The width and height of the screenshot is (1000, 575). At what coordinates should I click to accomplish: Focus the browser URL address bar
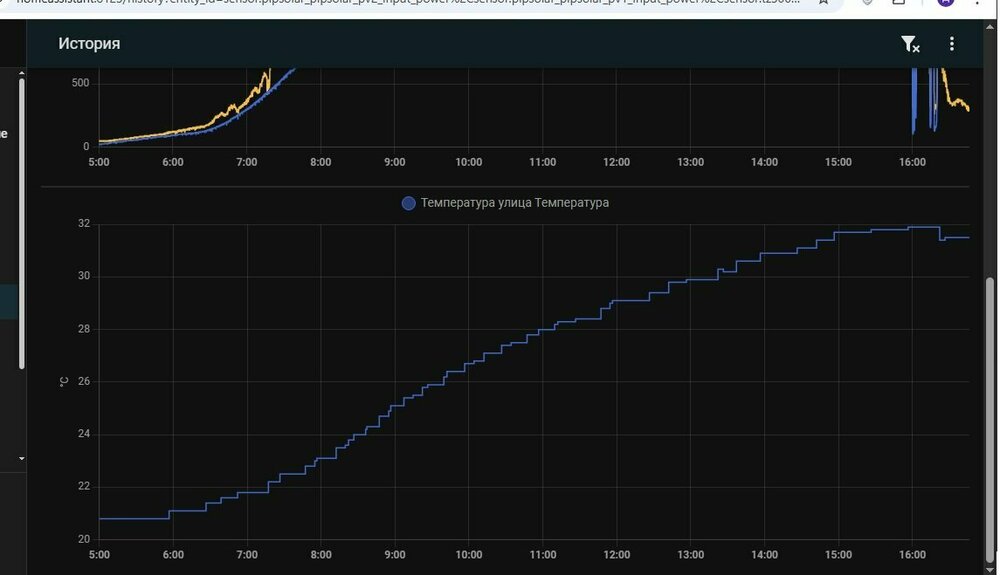tap(400, 3)
